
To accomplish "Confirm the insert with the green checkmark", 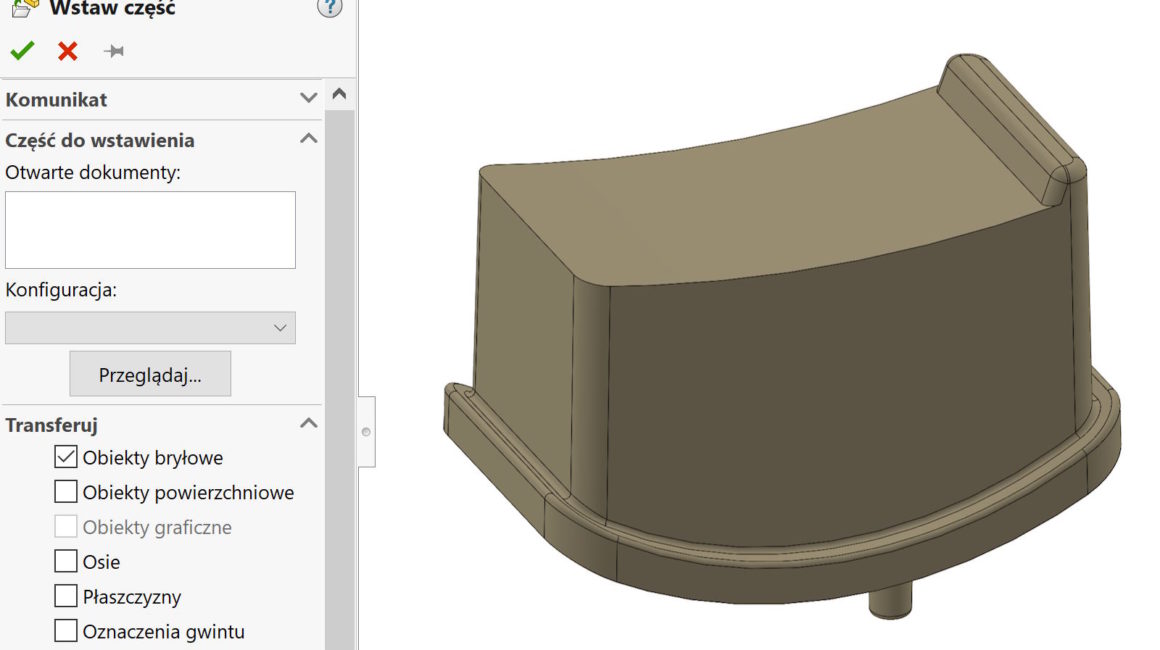I will pos(22,51).
